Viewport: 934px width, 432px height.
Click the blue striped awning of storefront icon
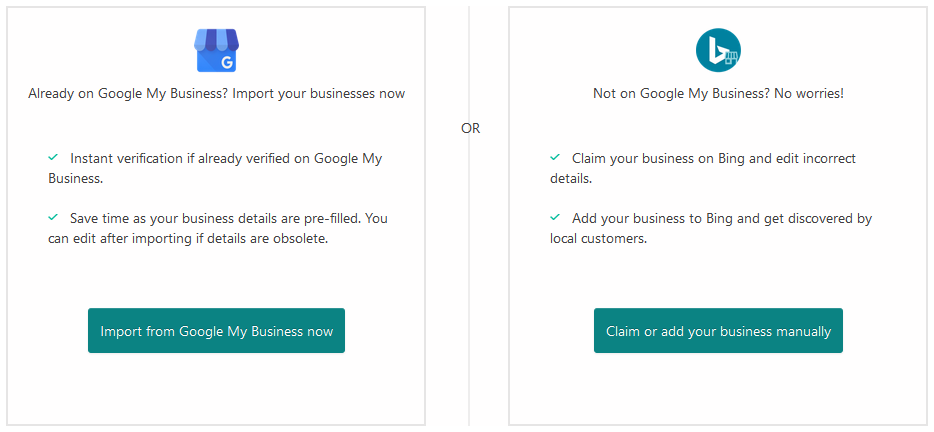tap(217, 39)
